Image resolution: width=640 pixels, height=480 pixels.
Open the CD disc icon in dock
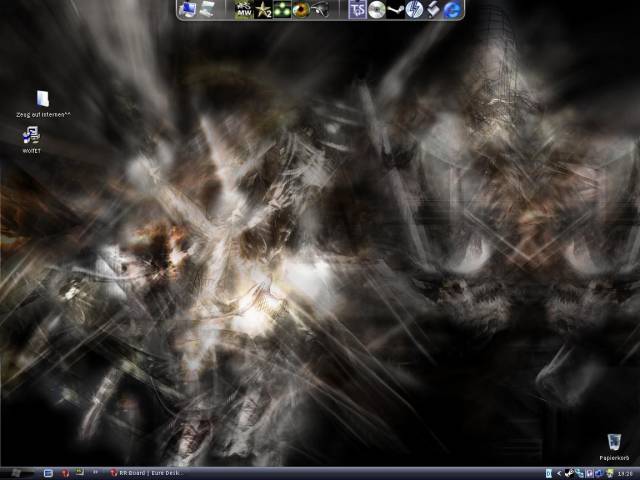pos(376,9)
